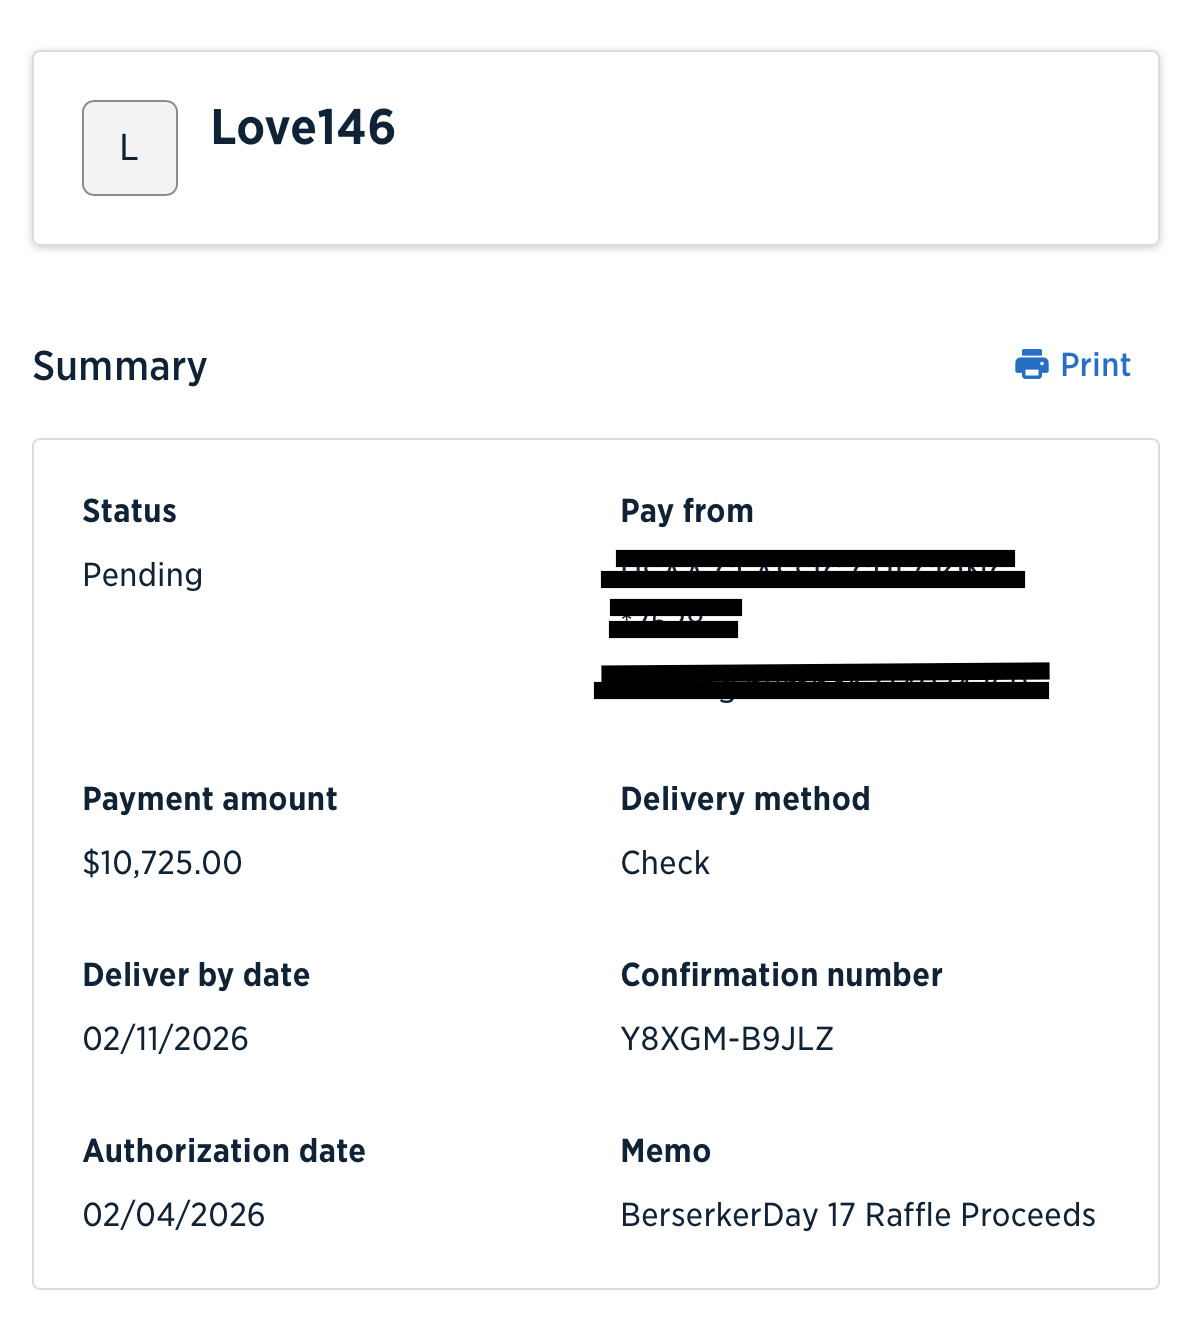Click the Pay from label
The height and width of the screenshot is (1318, 1186).
pyautogui.click(x=687, y=511)
